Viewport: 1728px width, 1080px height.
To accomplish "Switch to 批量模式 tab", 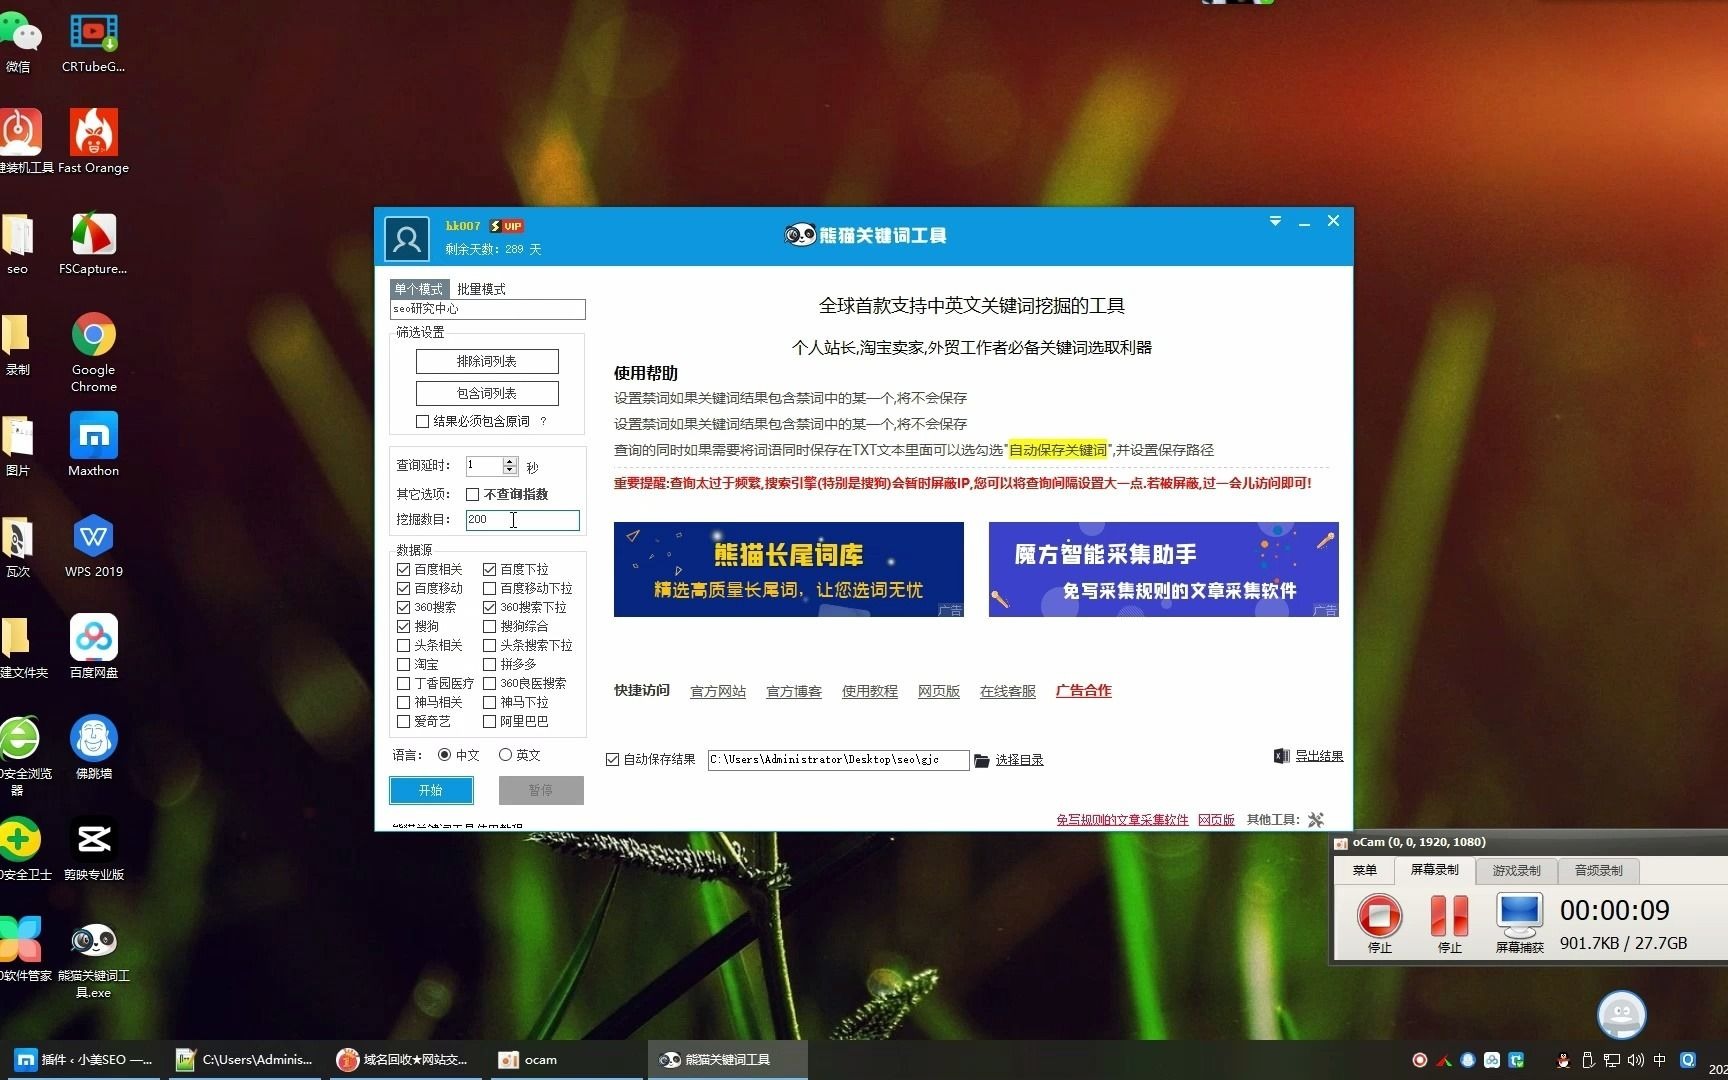I will coord(481,289).
